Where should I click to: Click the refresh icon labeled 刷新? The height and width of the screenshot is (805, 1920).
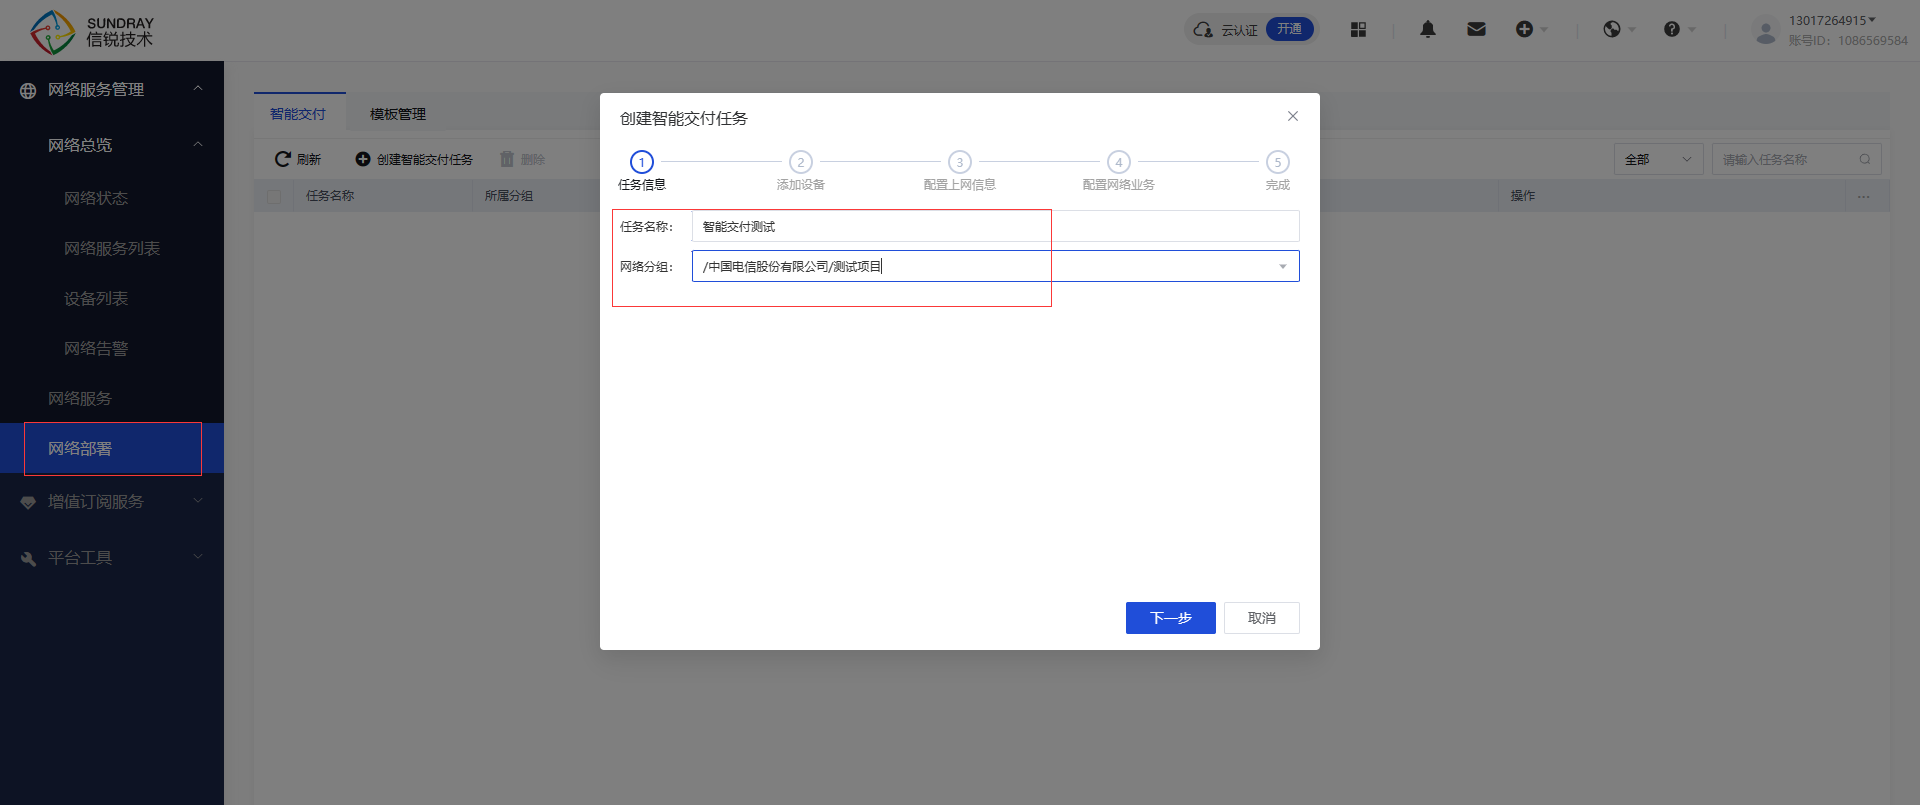point(283,159)
